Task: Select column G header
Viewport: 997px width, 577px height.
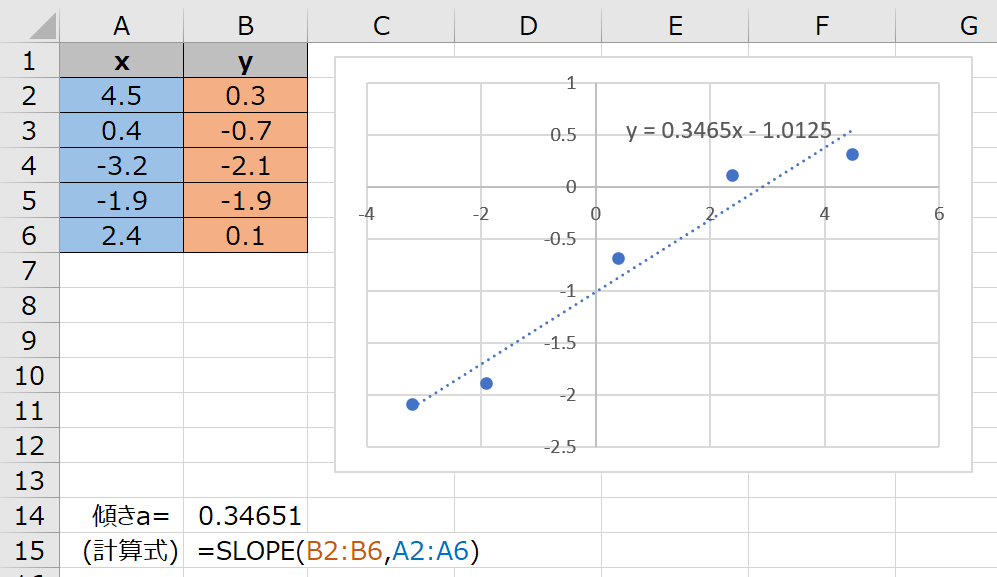Action: (x=946, y=26)
